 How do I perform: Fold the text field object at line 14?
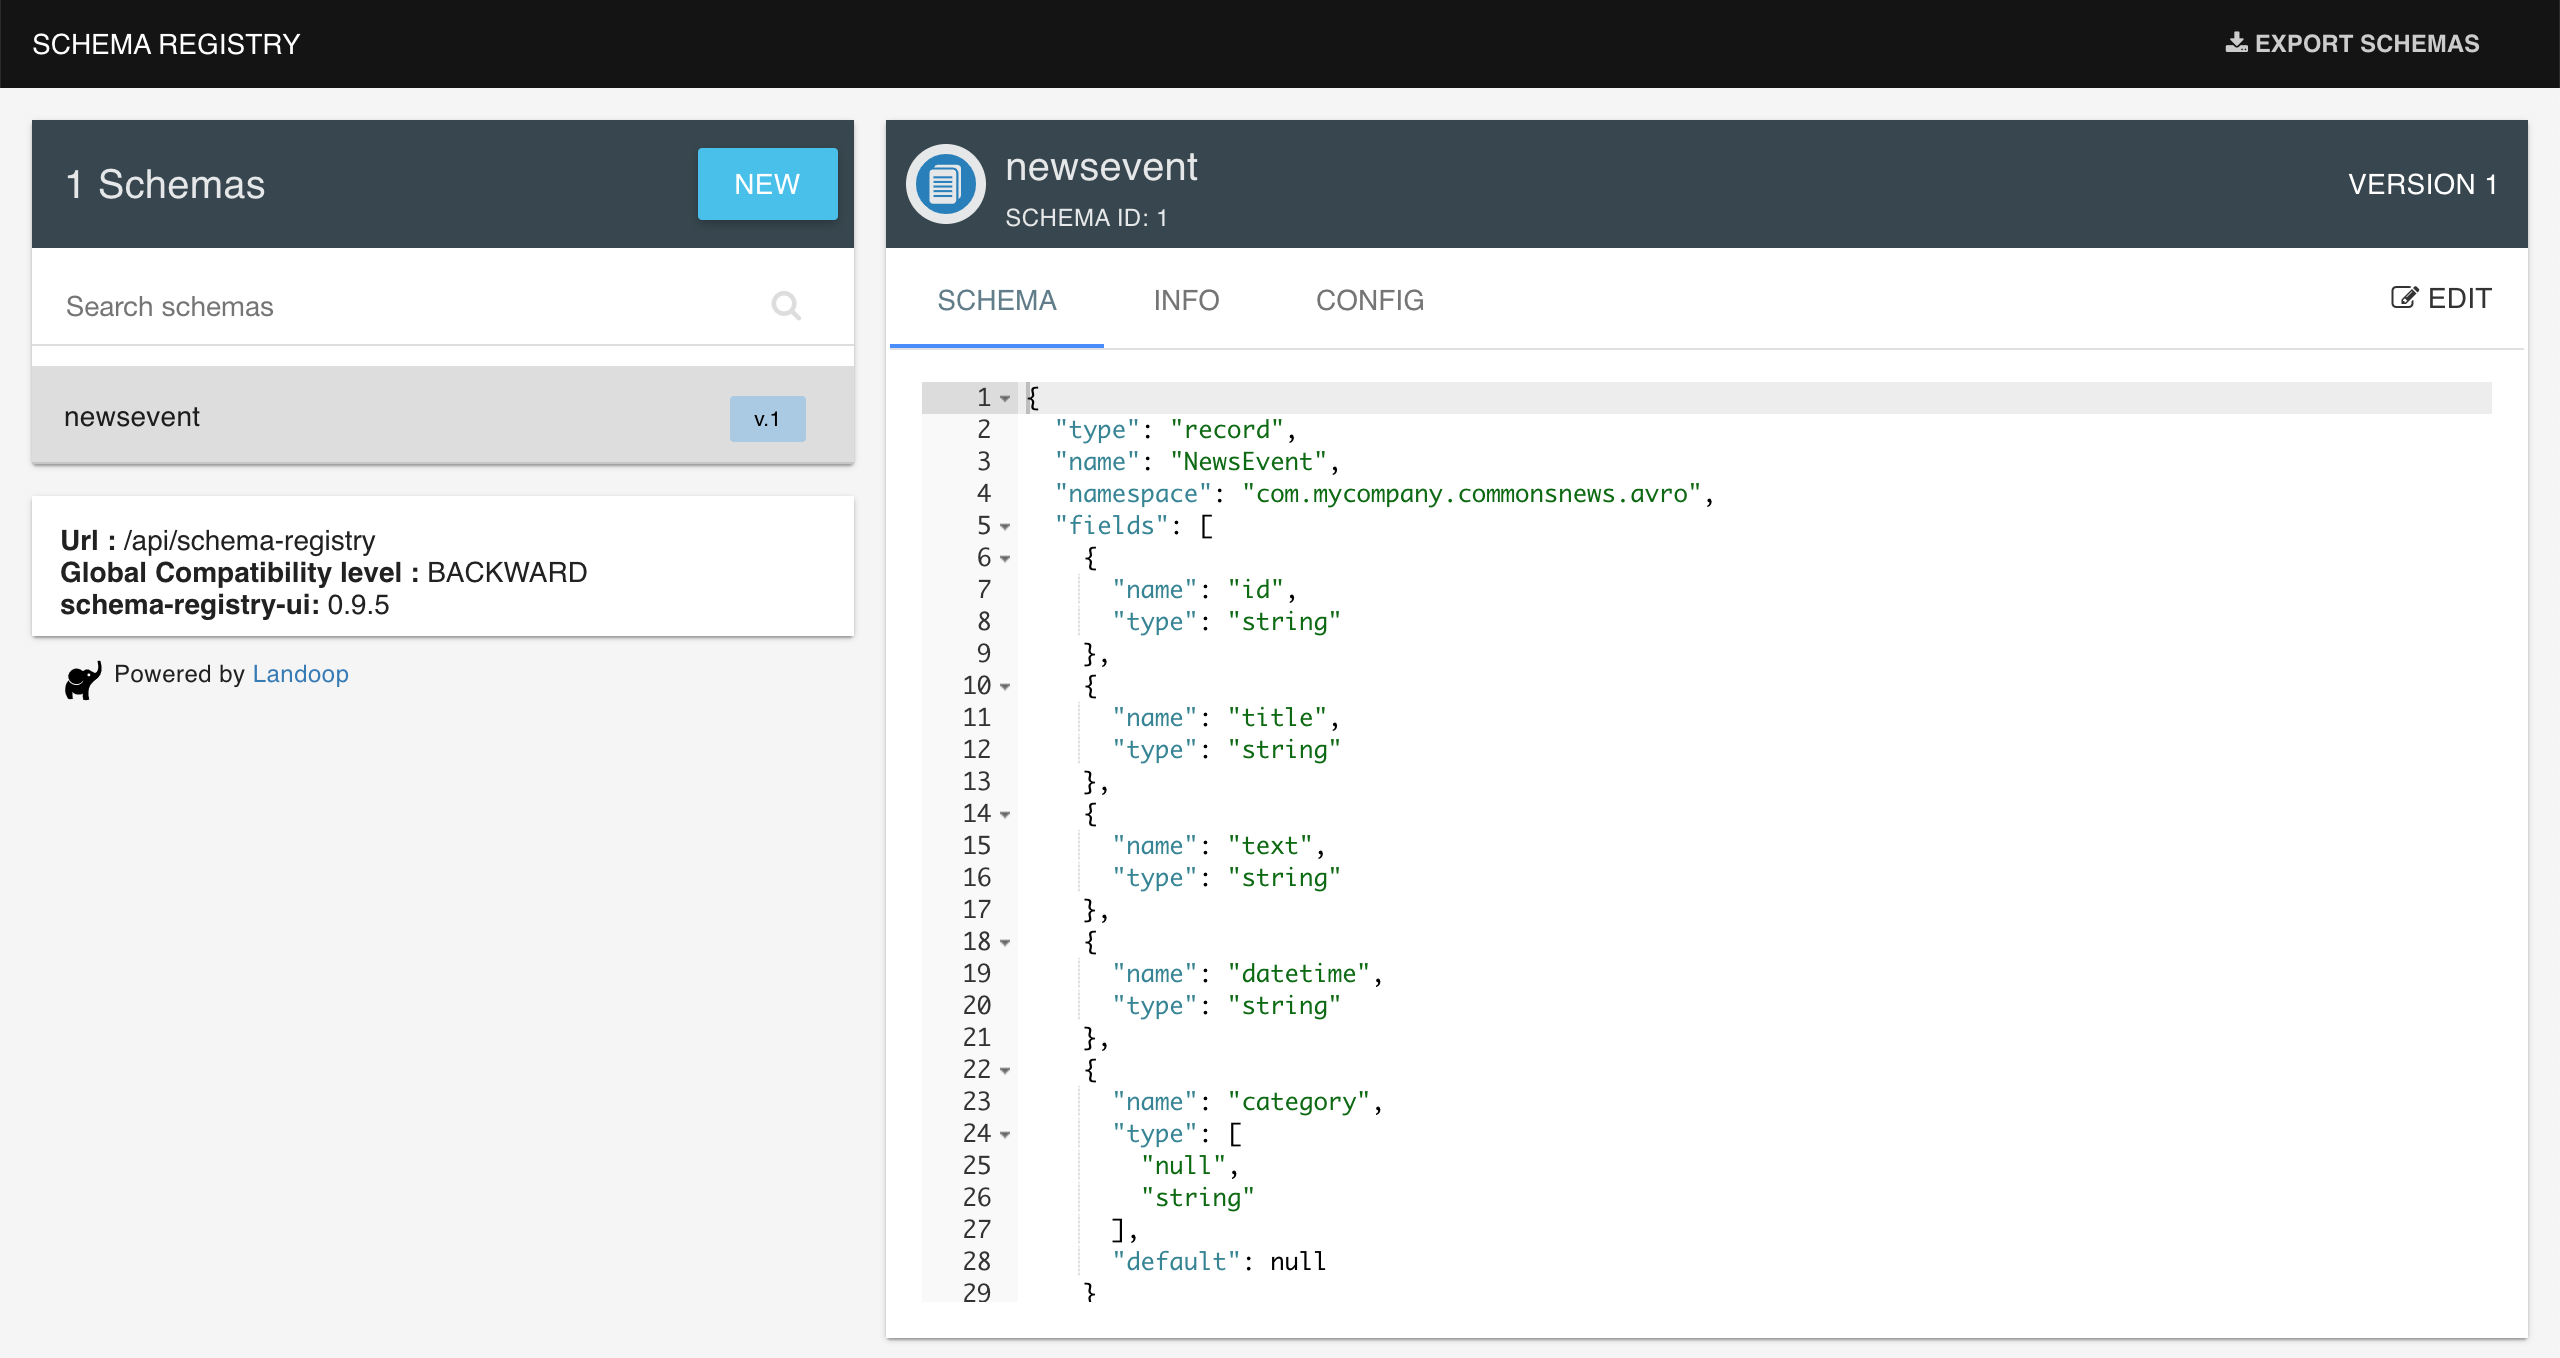[x=1005, y=814]
